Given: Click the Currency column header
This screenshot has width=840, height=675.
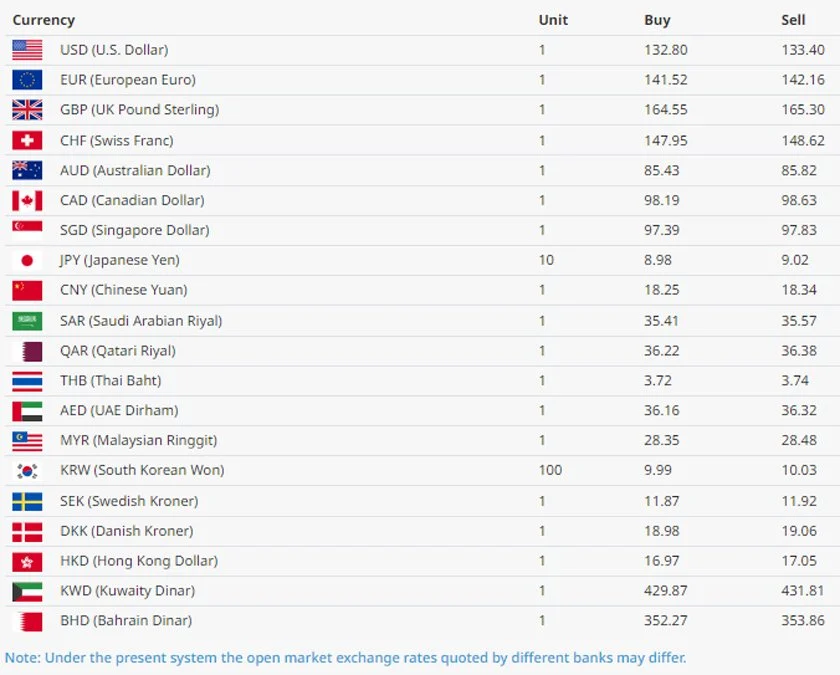Looking at the screenshot, I should (x=43, y=20).
